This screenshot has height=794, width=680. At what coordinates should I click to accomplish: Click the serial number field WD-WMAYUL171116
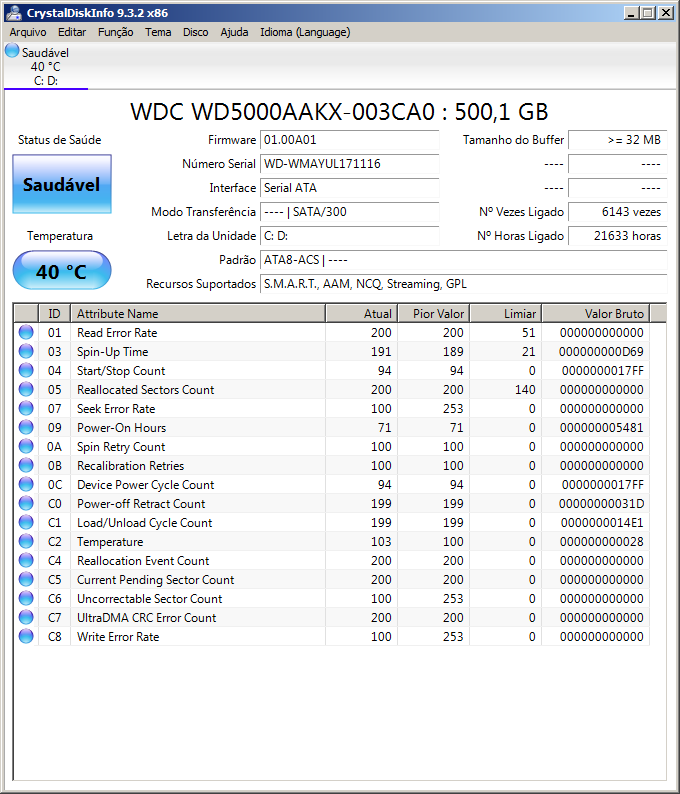tap(349, 164)
